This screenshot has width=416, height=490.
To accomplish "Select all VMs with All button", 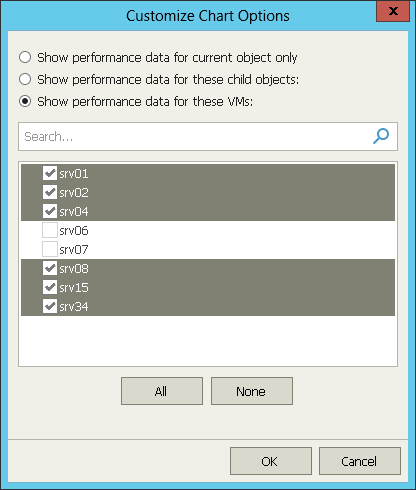I will click(162, 391).
